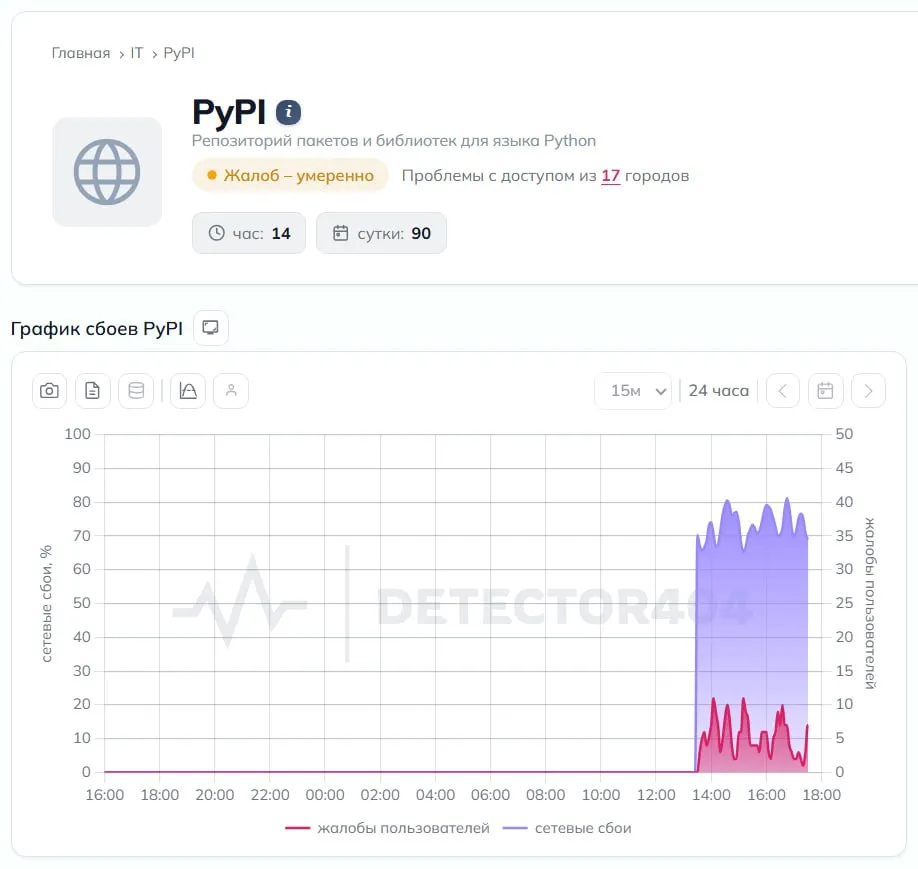Image resolution: width=918 pixels, height=869 pixels.
Task: Click the 24 часа range label
Action: click(718, 391)
